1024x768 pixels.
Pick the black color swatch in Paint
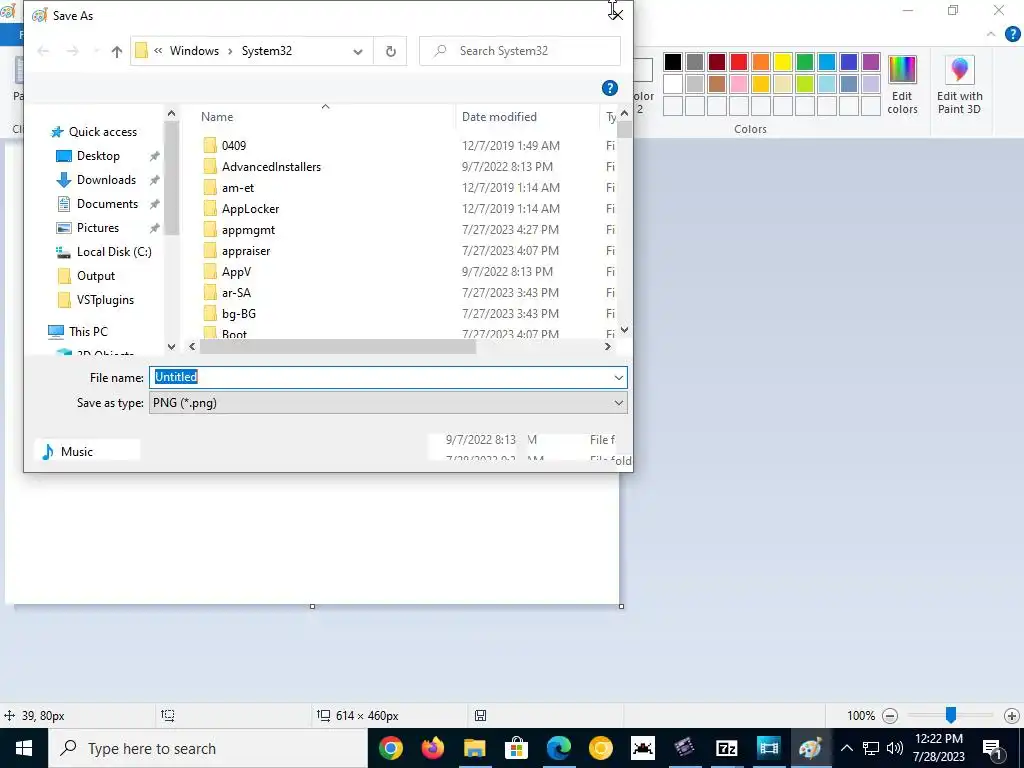point(673,62)
